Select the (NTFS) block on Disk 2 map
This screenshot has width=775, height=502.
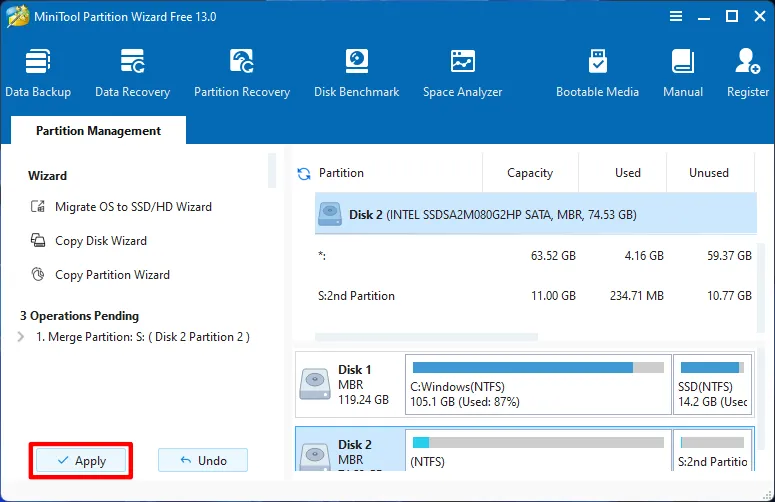(x=538, y=450)
